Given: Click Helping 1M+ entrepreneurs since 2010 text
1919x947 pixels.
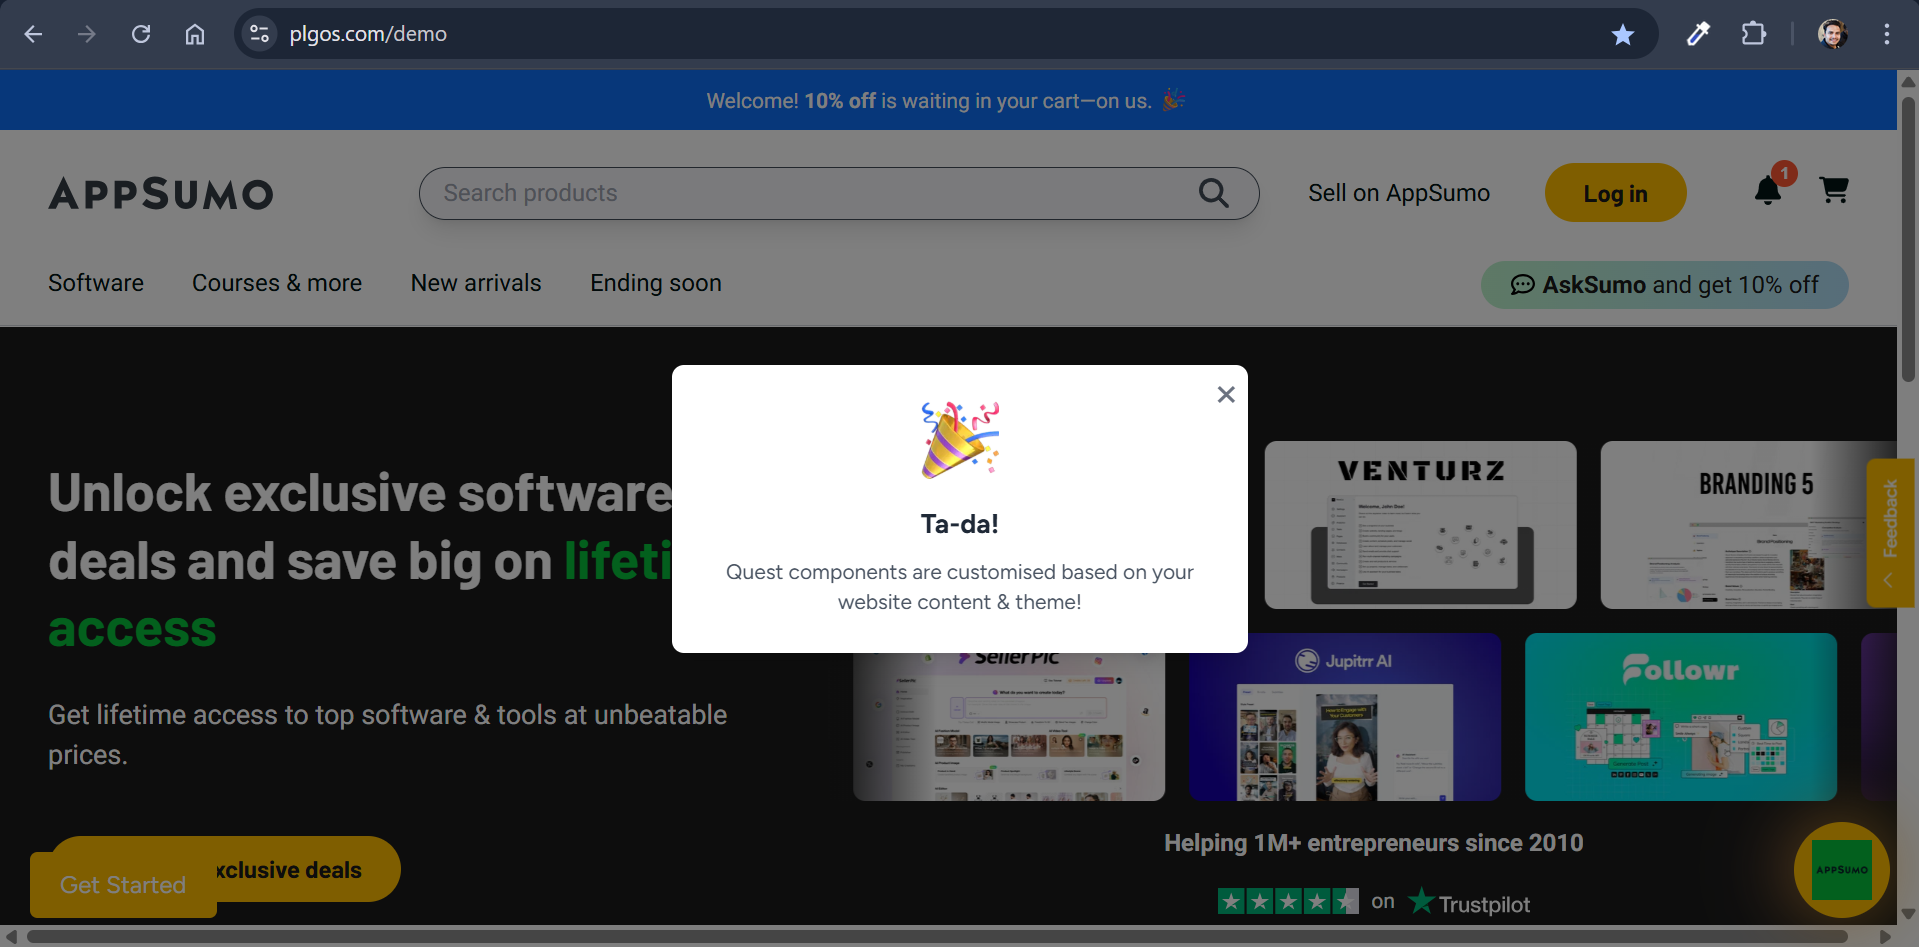Looking at the screenshot, I should (x=1373, y=843).
